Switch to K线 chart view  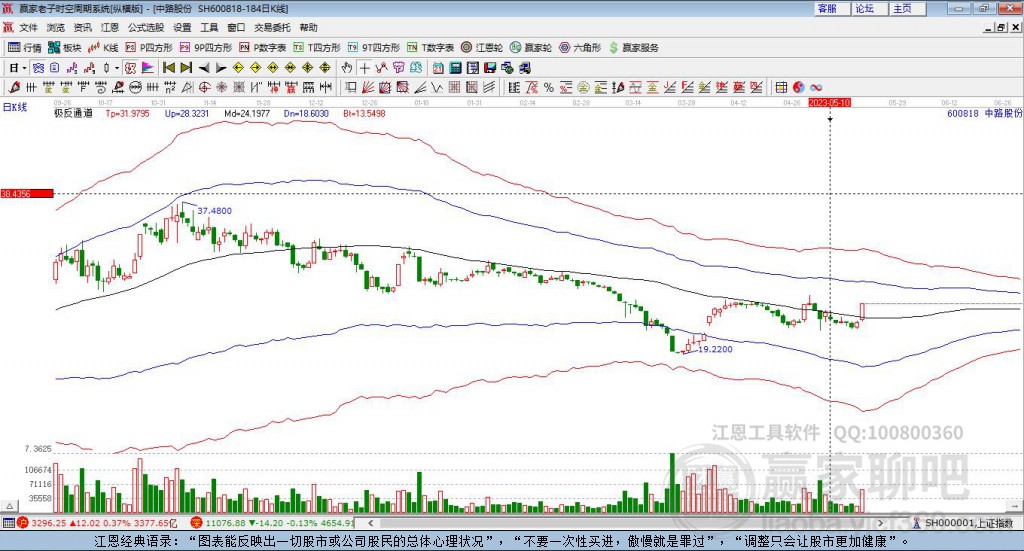pos(103,48)
